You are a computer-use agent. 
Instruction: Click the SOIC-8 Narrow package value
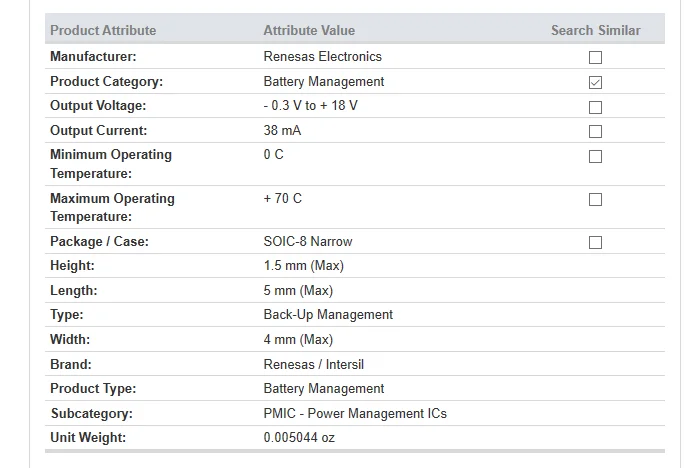point(308,242)
